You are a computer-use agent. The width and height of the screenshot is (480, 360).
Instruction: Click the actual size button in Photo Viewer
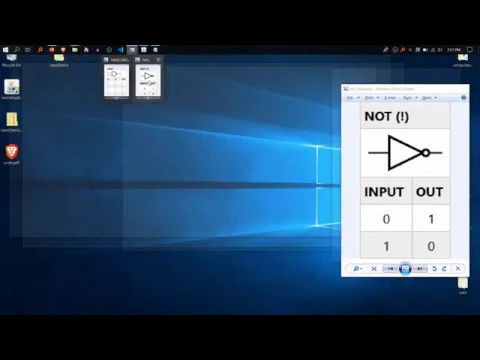pos(374,269)
